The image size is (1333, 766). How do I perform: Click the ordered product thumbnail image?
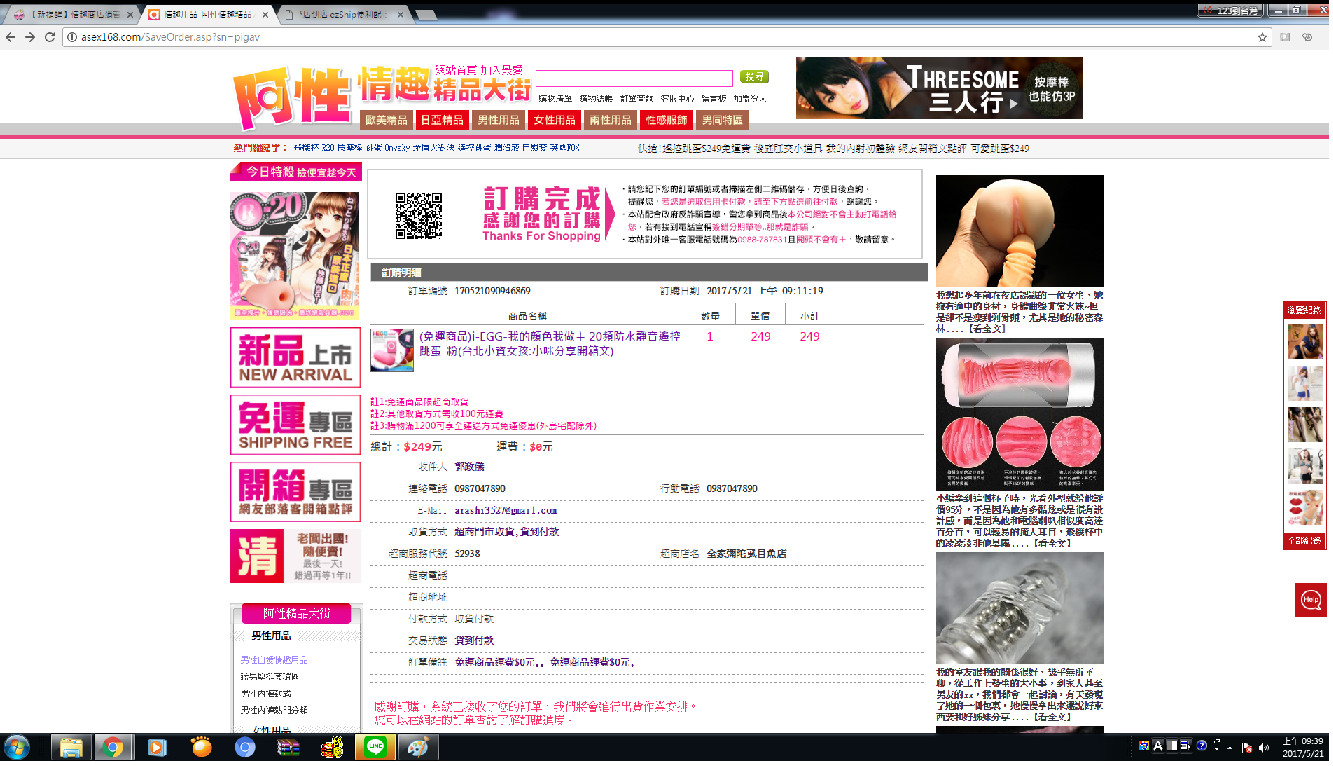tap(392, 351)
